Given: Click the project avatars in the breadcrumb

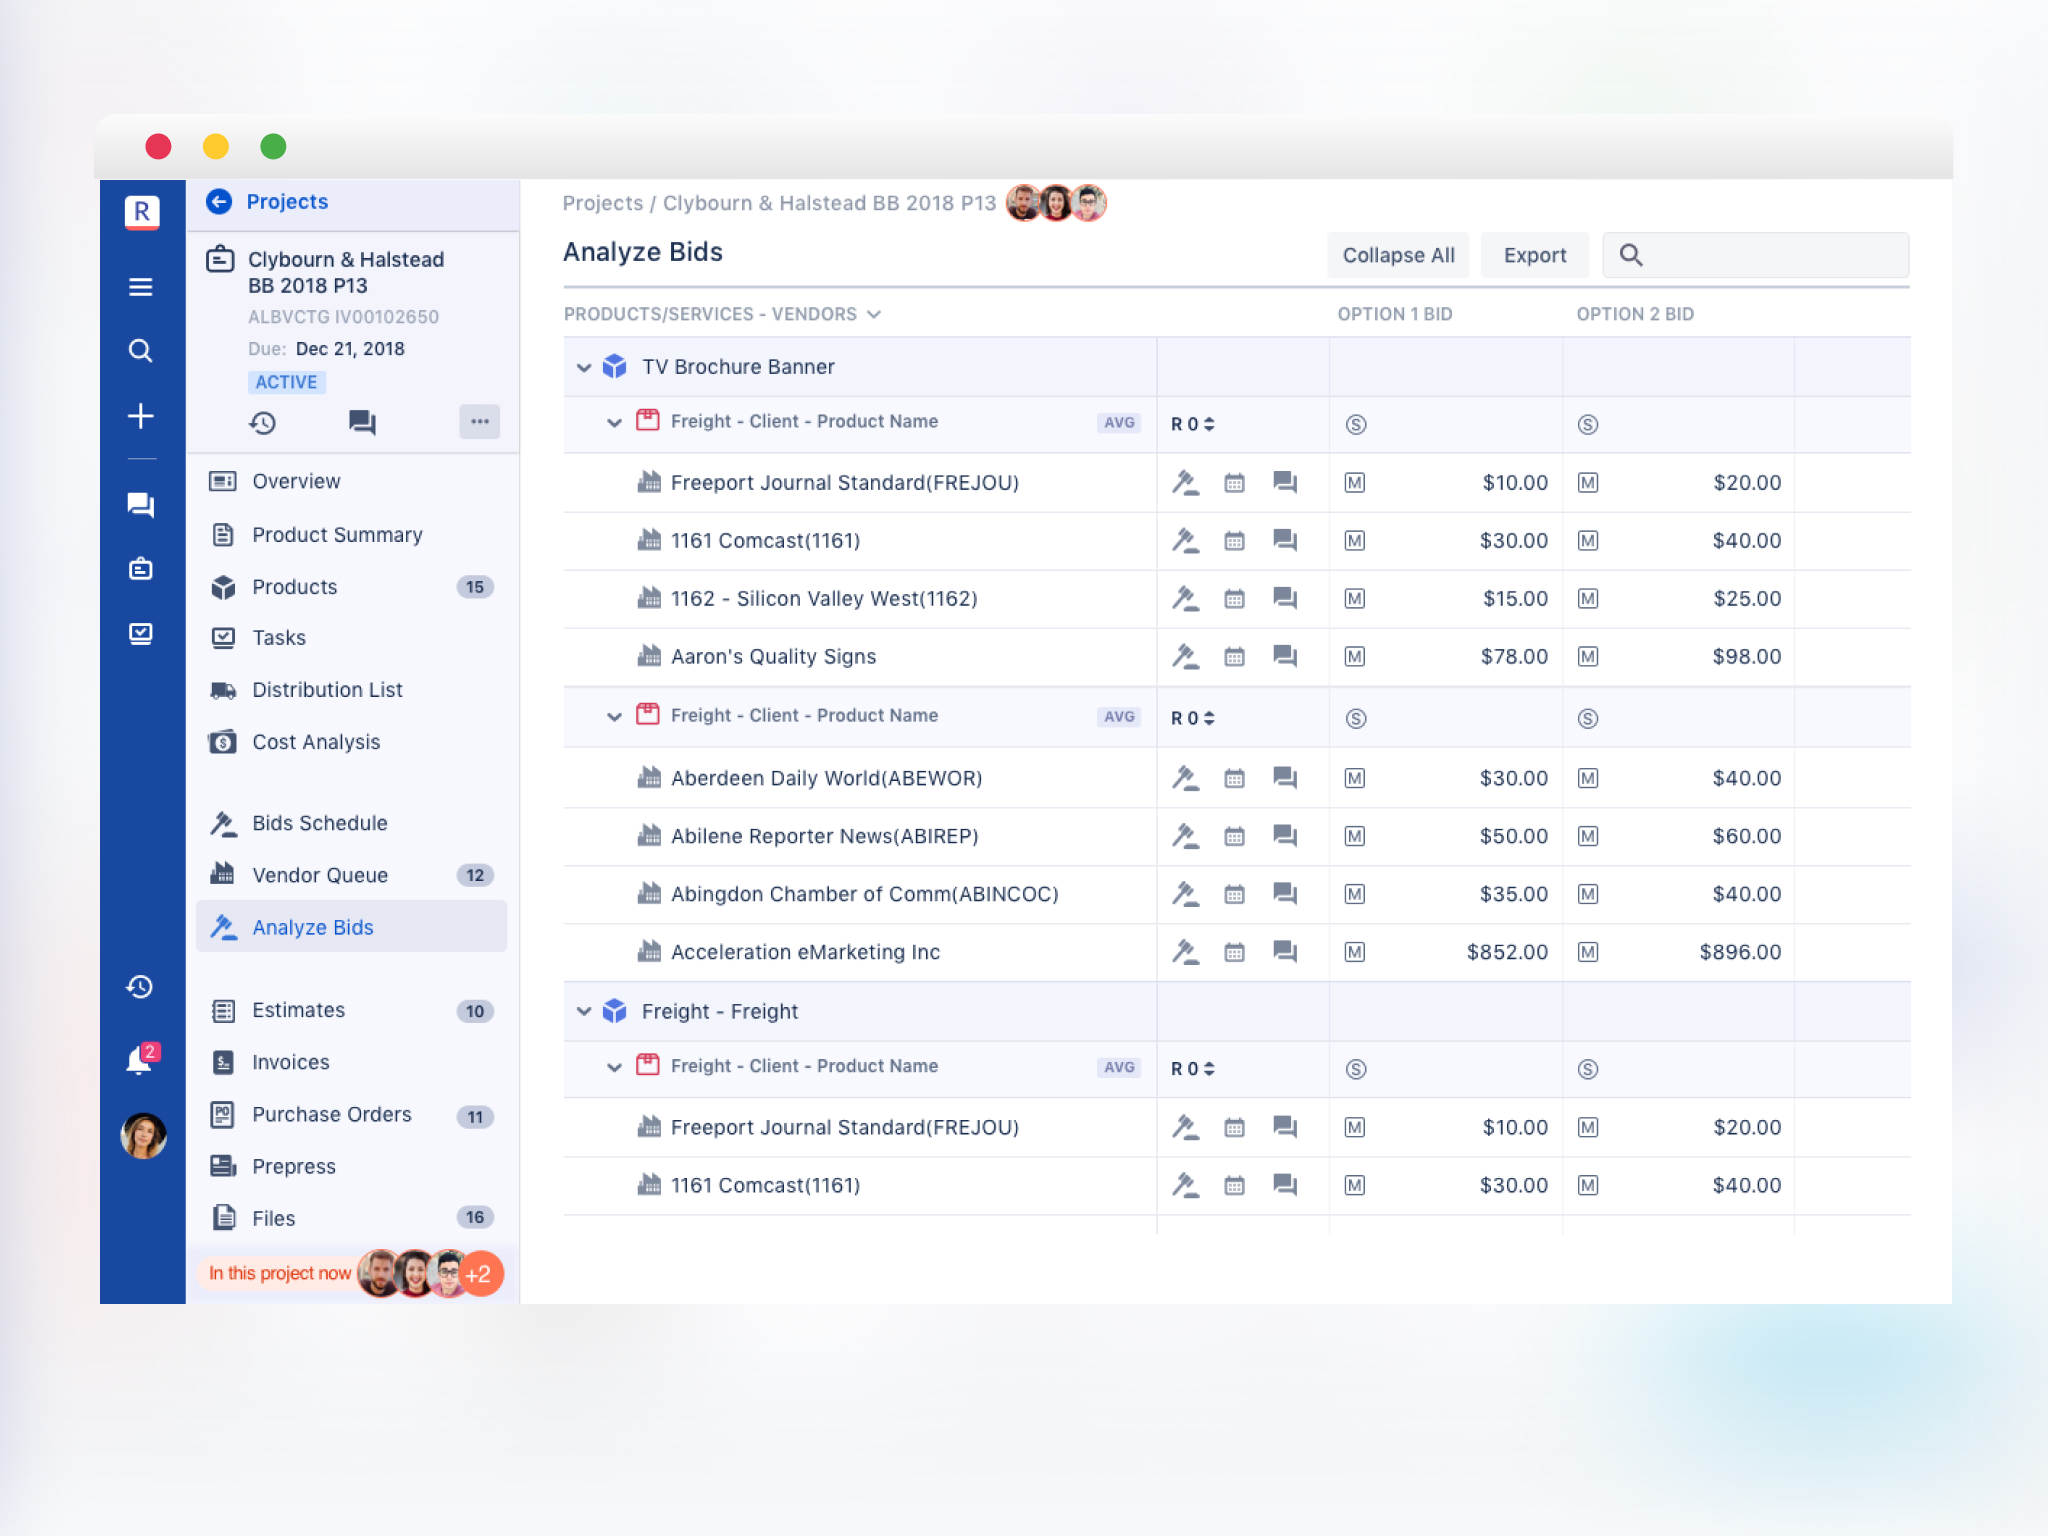Looking at the screenshot, I should [x=1056, y=203].
